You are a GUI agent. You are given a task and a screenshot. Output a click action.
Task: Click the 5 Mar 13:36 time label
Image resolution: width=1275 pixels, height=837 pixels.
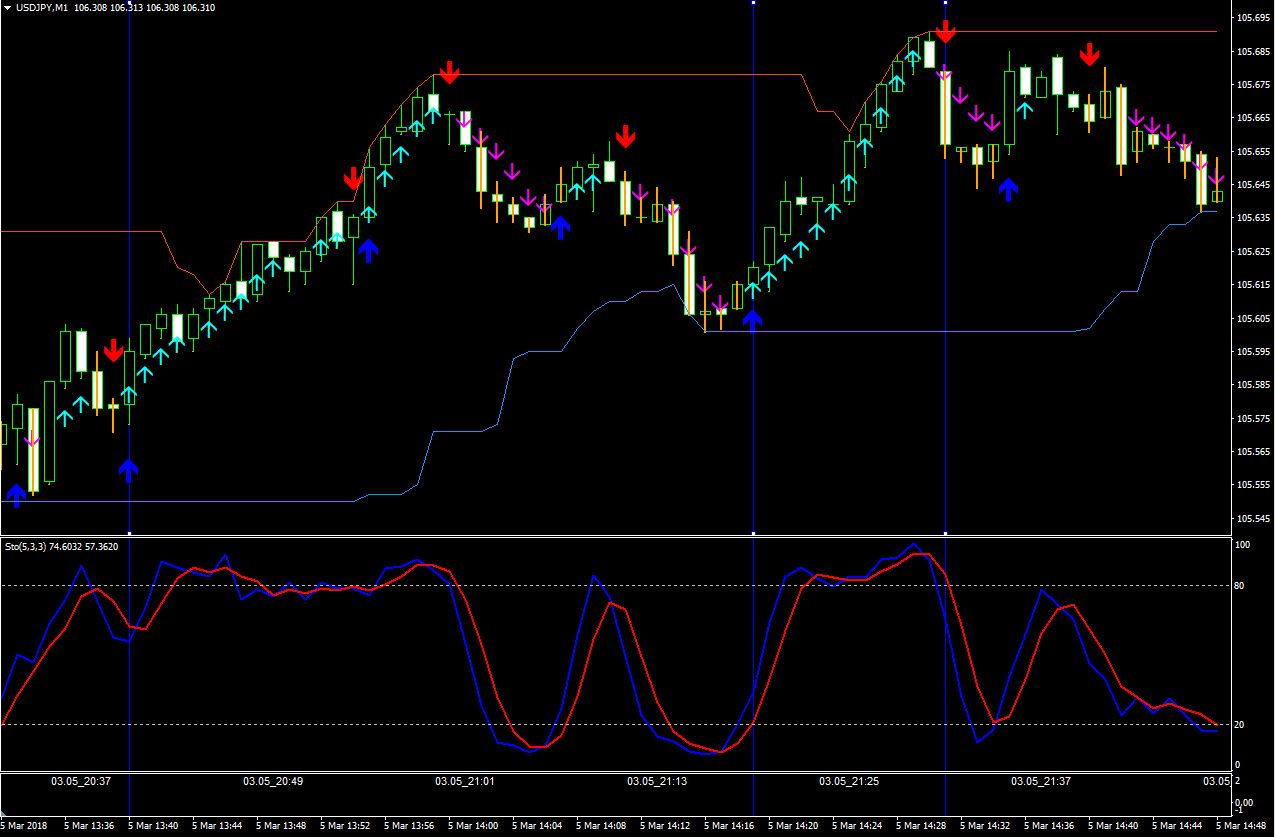90,826
